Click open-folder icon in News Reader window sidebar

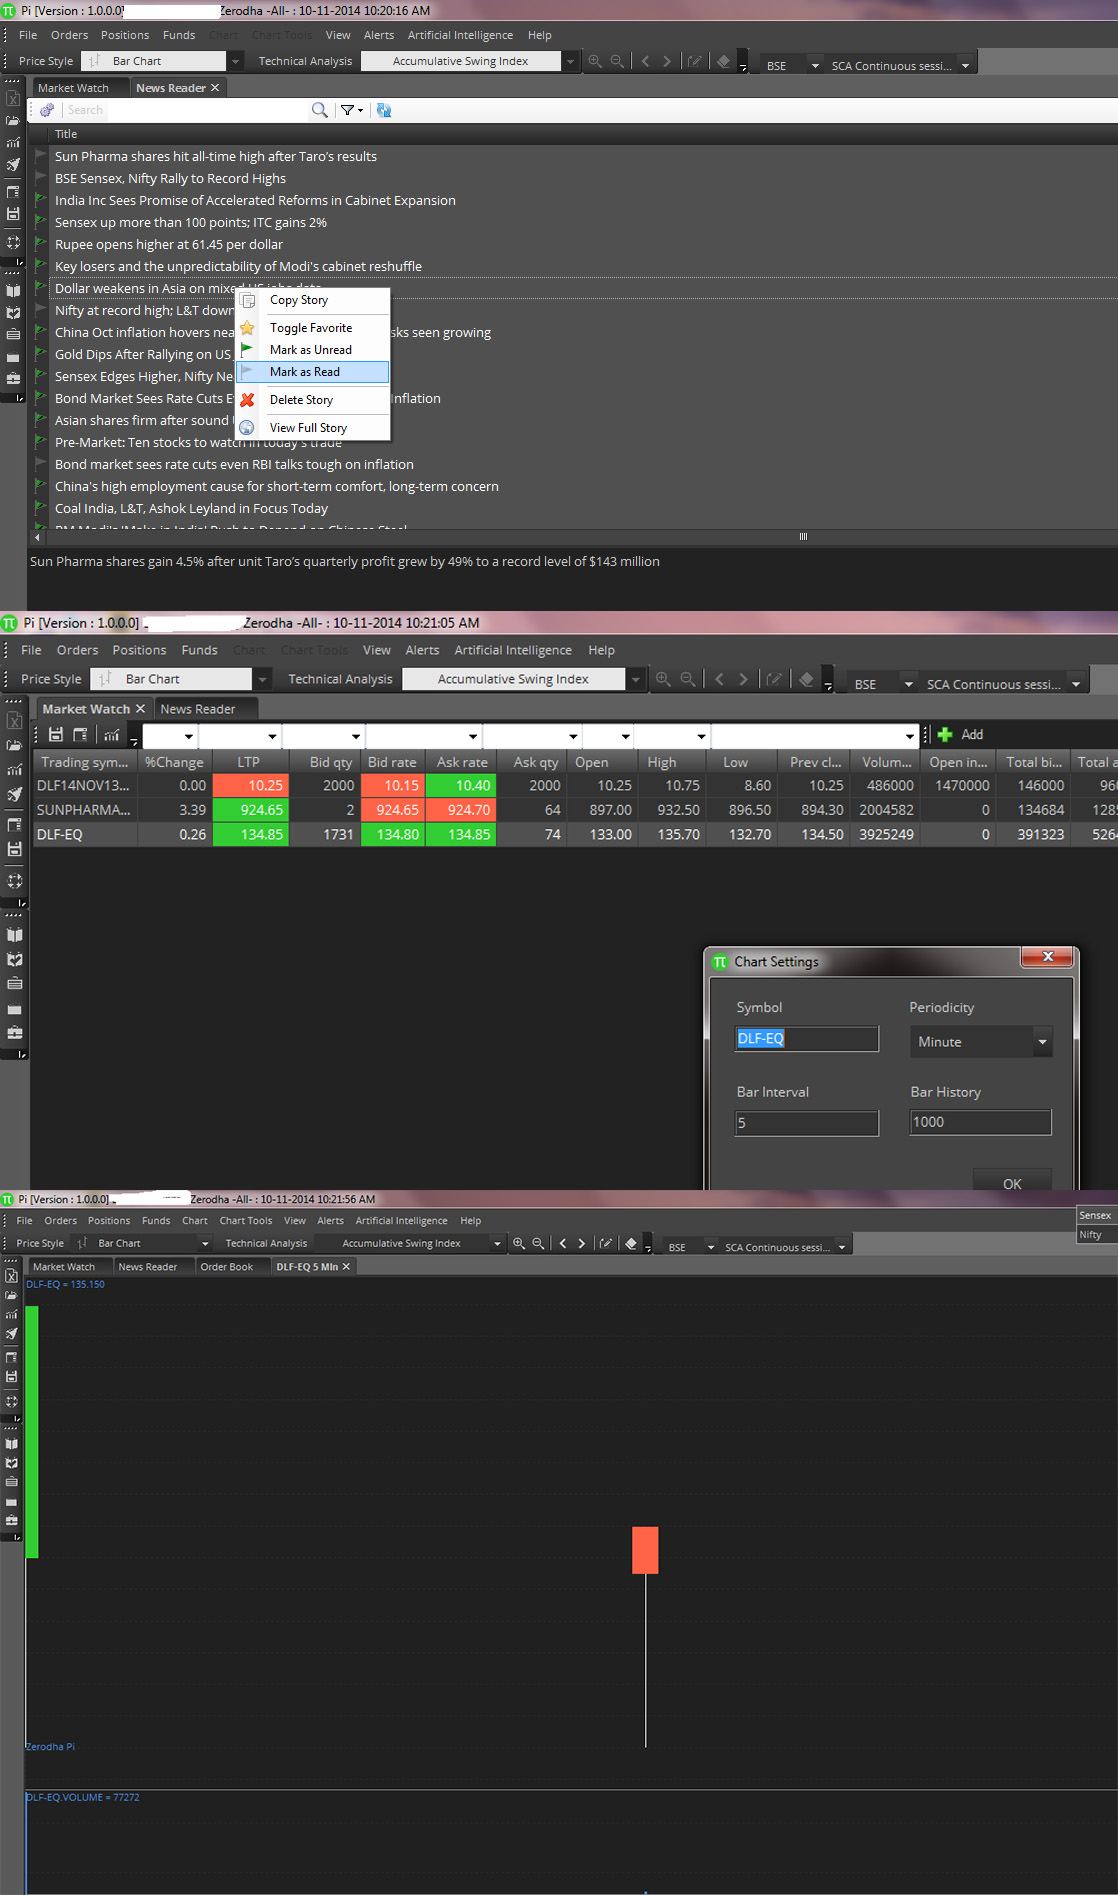coord(13,120)
